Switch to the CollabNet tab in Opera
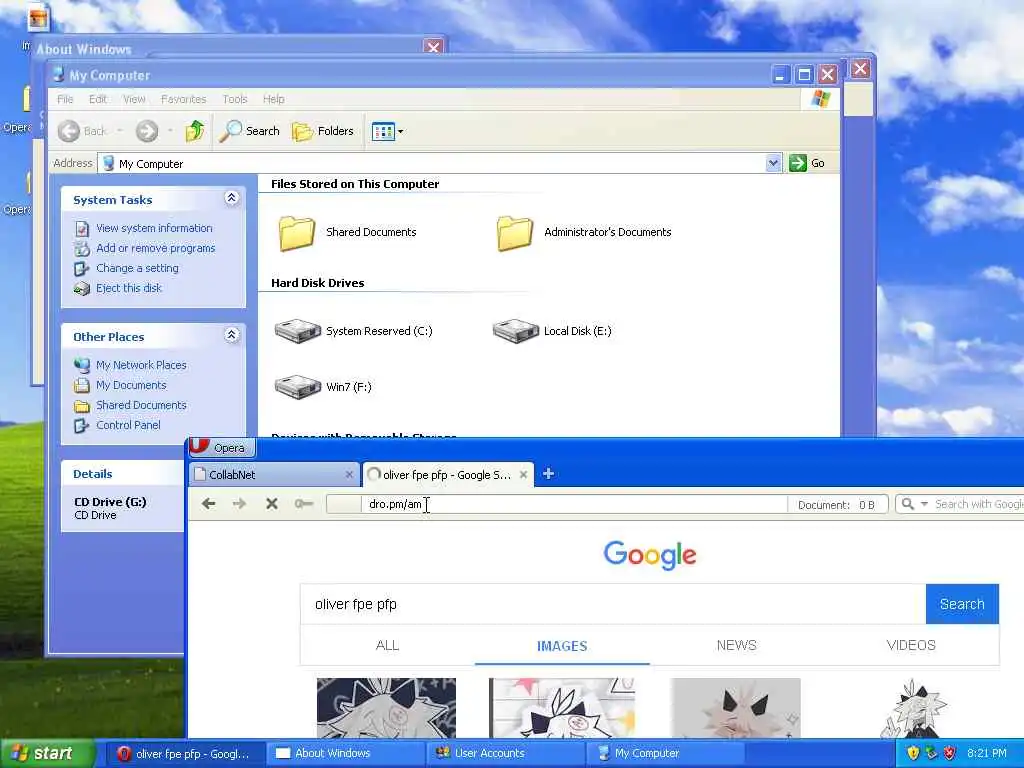Viewport: 1024px width, 768px height. (274, 475)
